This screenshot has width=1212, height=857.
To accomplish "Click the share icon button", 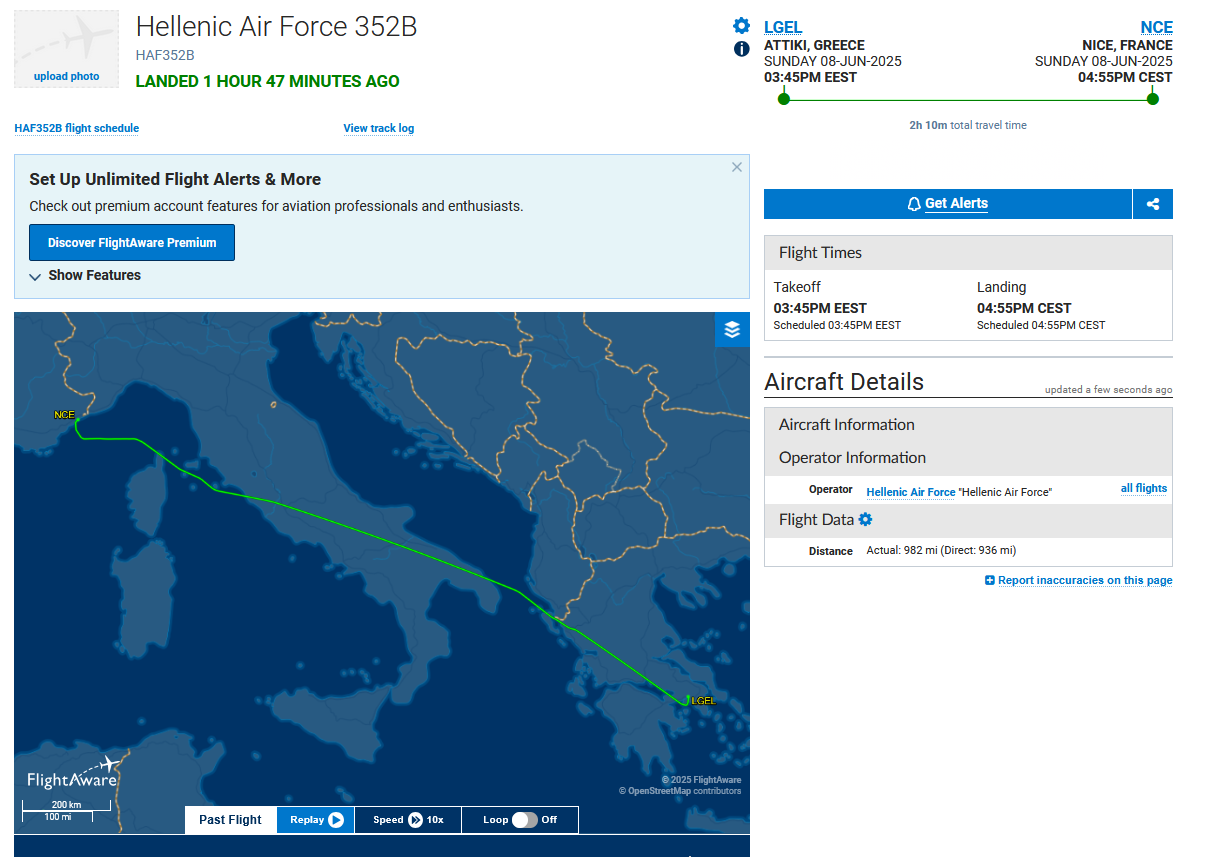I will 1153,204.
